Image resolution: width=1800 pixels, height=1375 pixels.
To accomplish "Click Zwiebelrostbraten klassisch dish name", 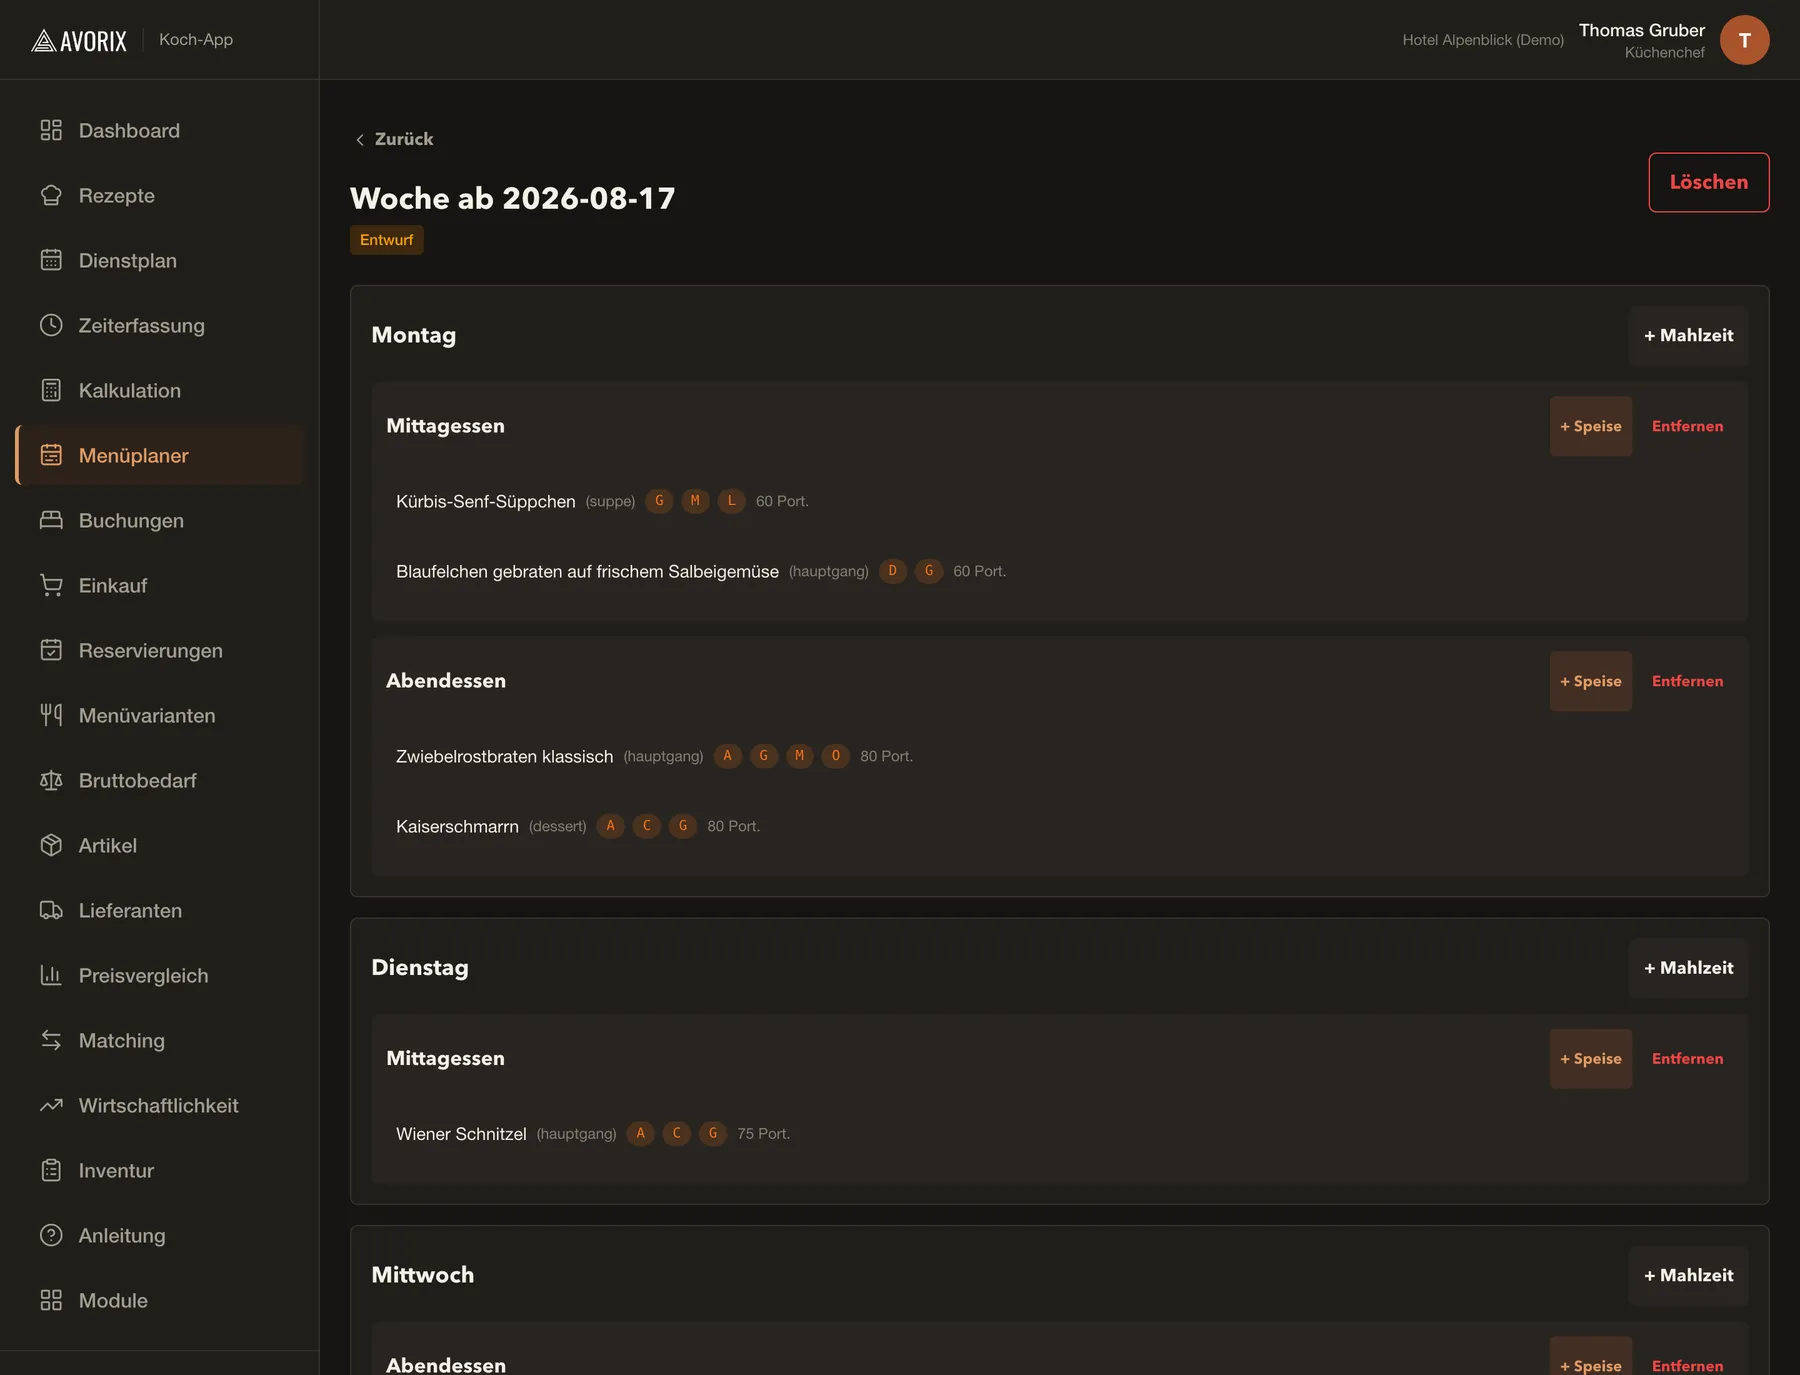I will tap(504, 756).
